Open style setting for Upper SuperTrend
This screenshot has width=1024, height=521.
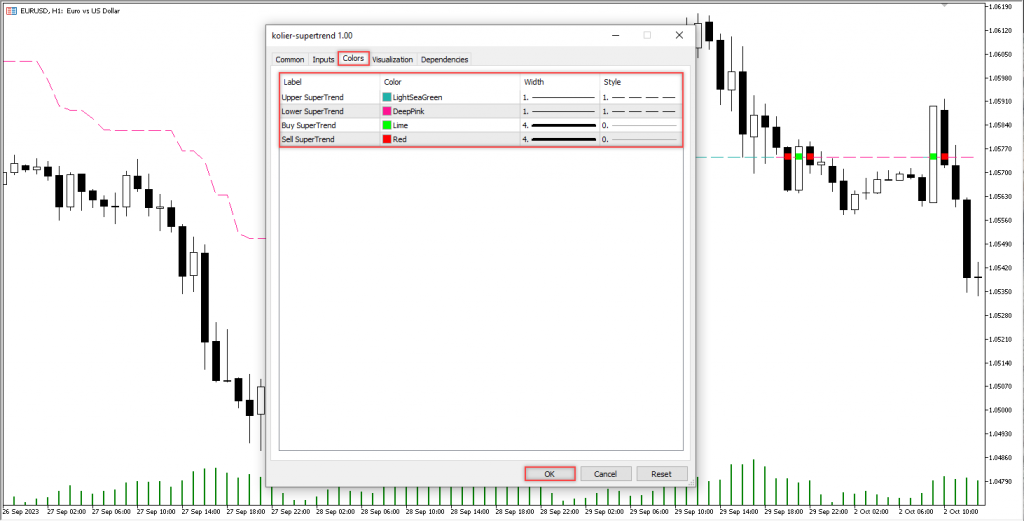tap(641, 97)
